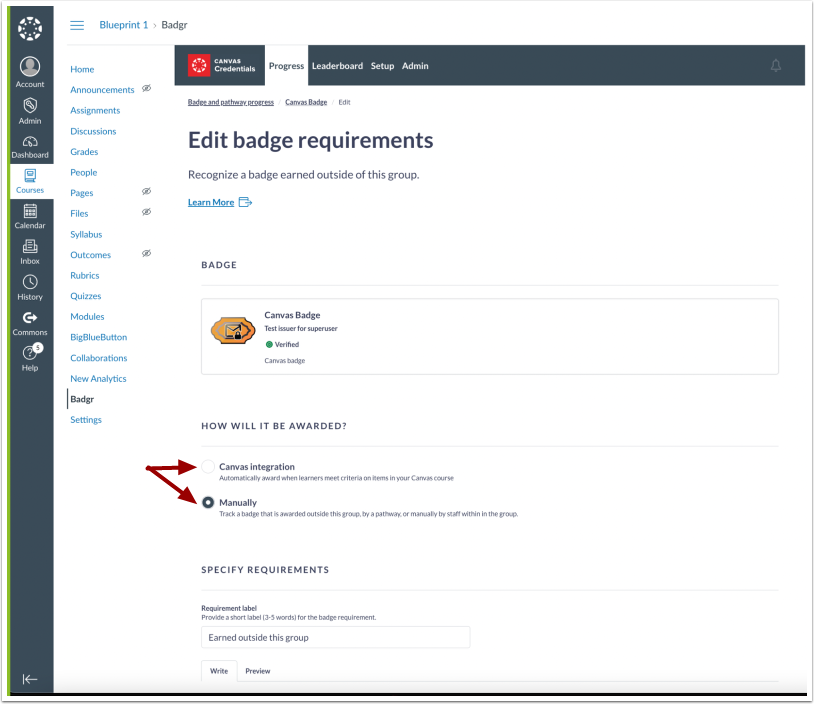Open the Quizzes course link
Image resolution: width=814 pixels, height=704 pixels.
point(86,296)
